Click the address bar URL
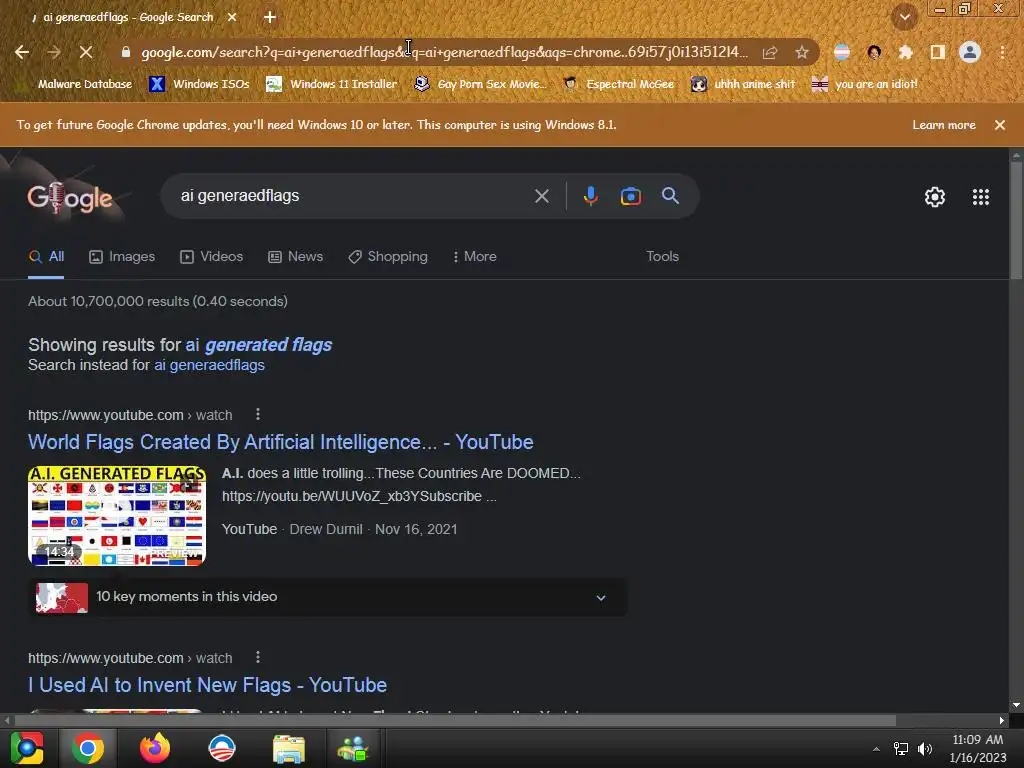1024x768 pixels. (x=444, y=52)
